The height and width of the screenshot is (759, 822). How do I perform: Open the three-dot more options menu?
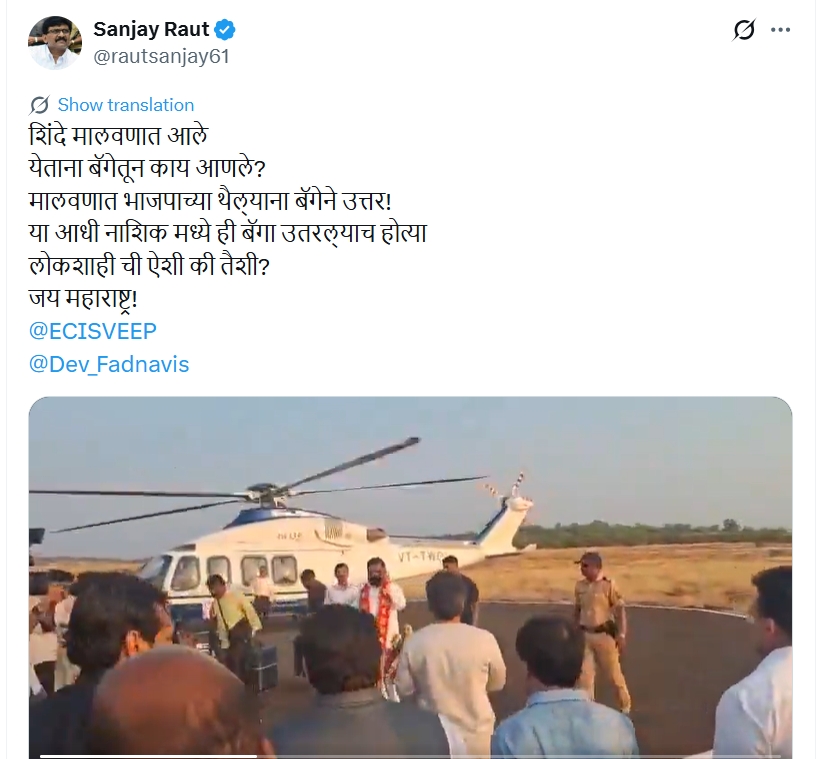(x=780, y=30)
